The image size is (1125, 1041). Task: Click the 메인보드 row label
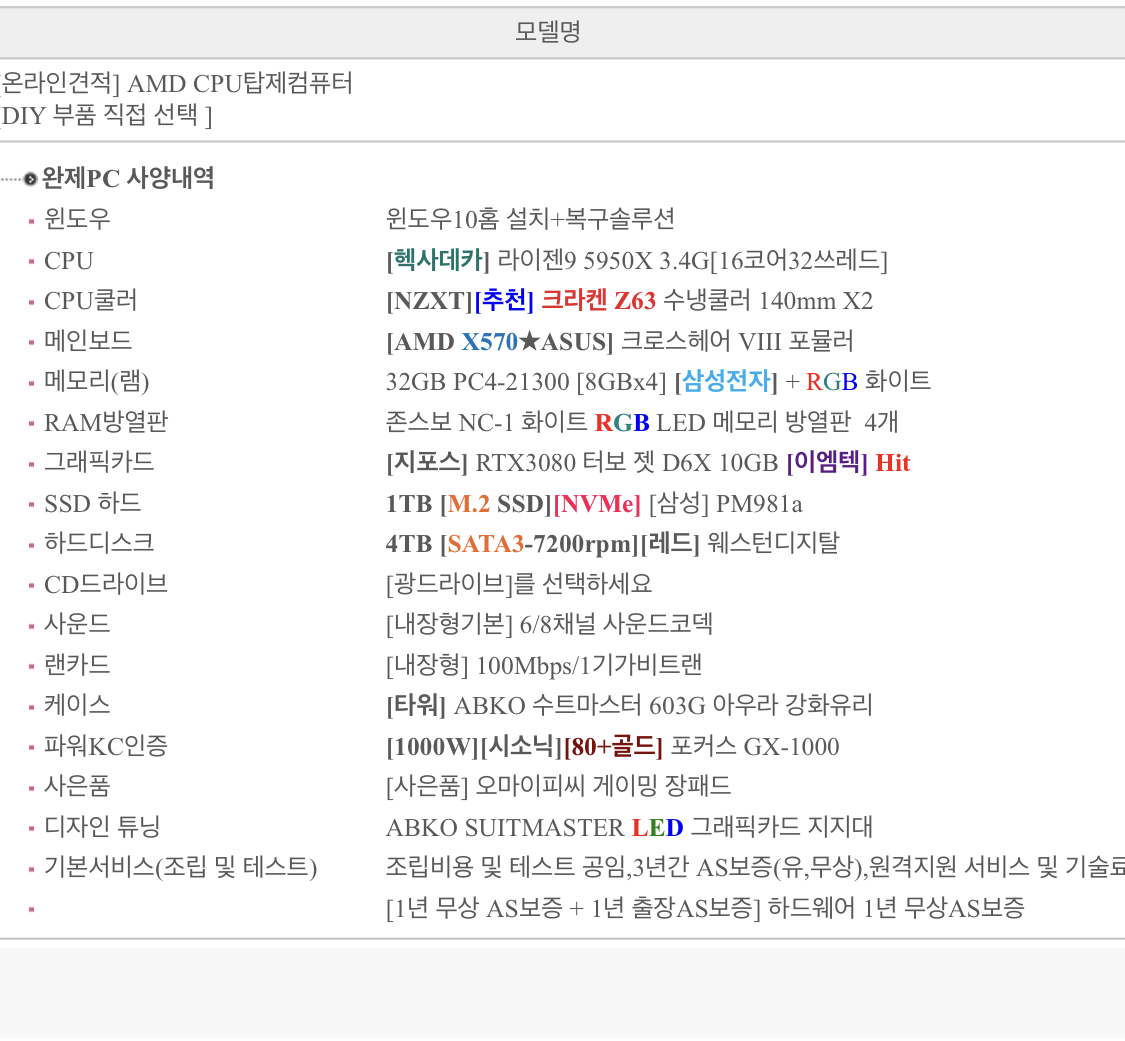click(x=88, y=341)
